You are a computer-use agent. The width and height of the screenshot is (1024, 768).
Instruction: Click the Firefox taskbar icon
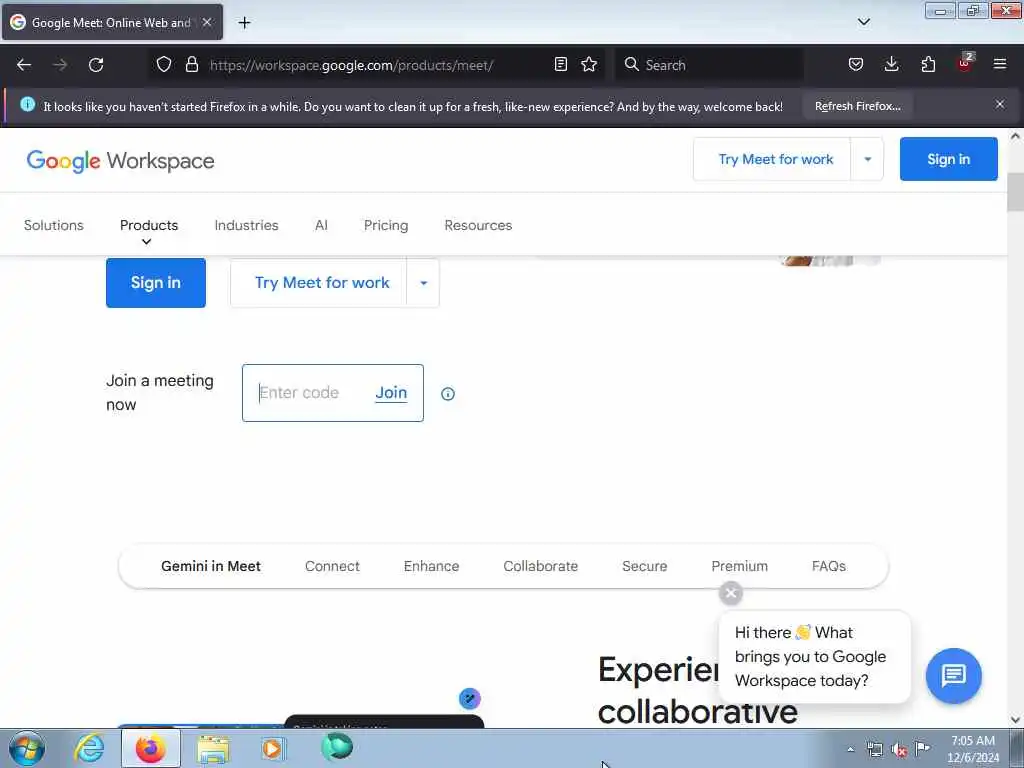tap(150, 748)
